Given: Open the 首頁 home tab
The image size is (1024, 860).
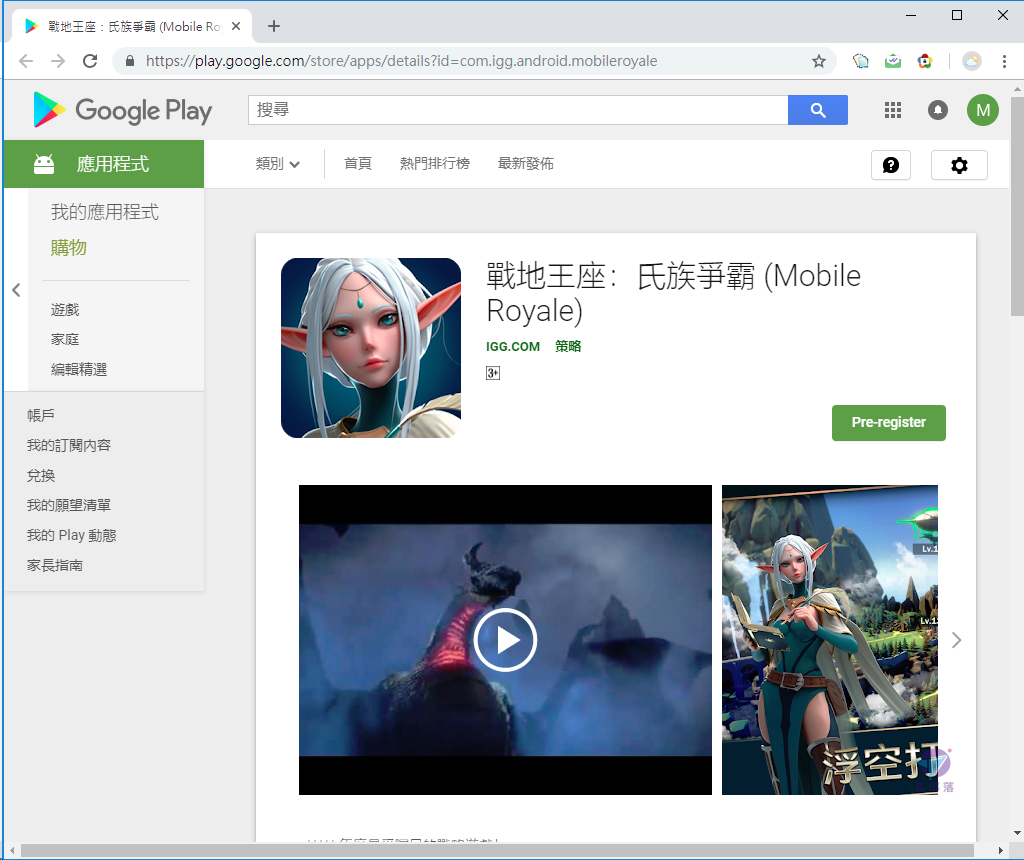Looking at the screenshot, I should point(358,164).
